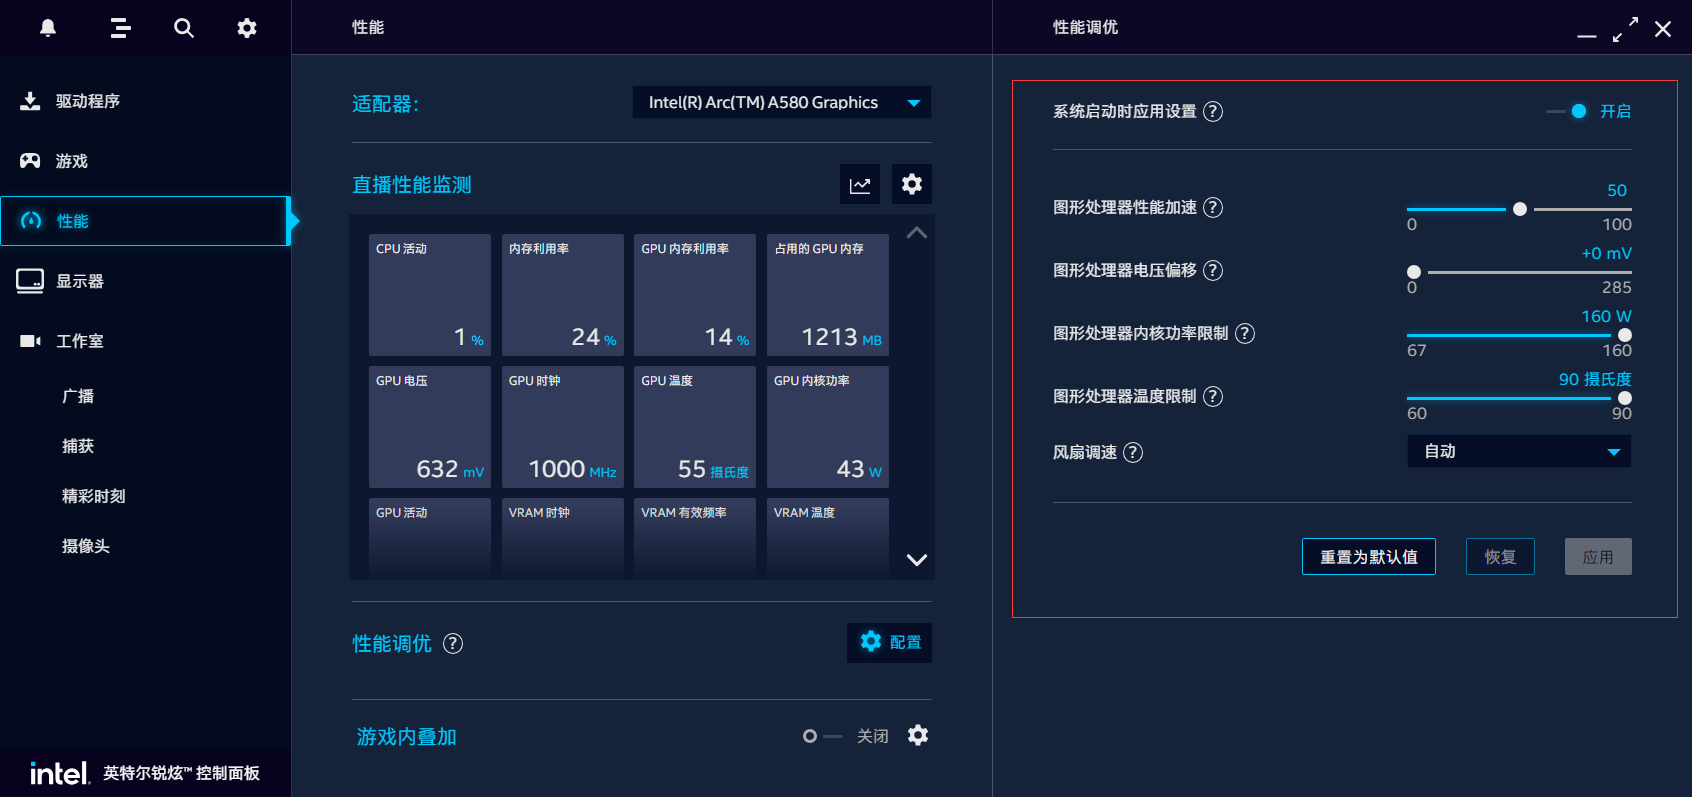Show help for 风扇调速
1692x797 pixels.
click(1133, 452)
